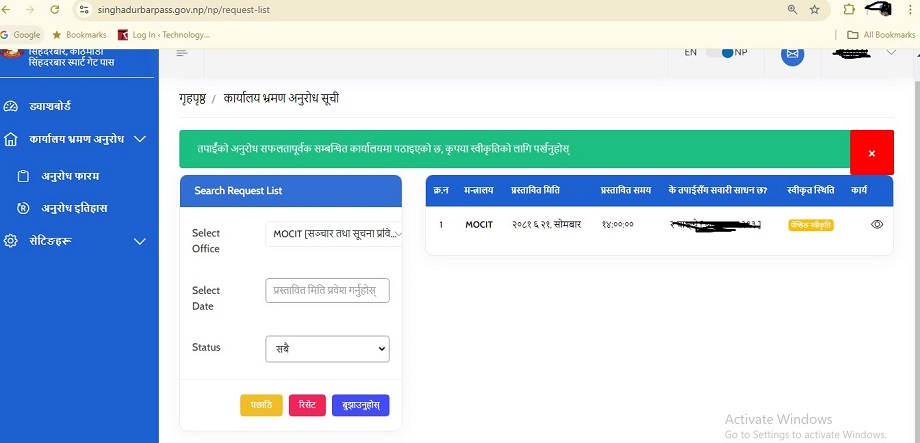The image size is (920, 443).
Task: Click the browser forward arrow
Action: 30,10
